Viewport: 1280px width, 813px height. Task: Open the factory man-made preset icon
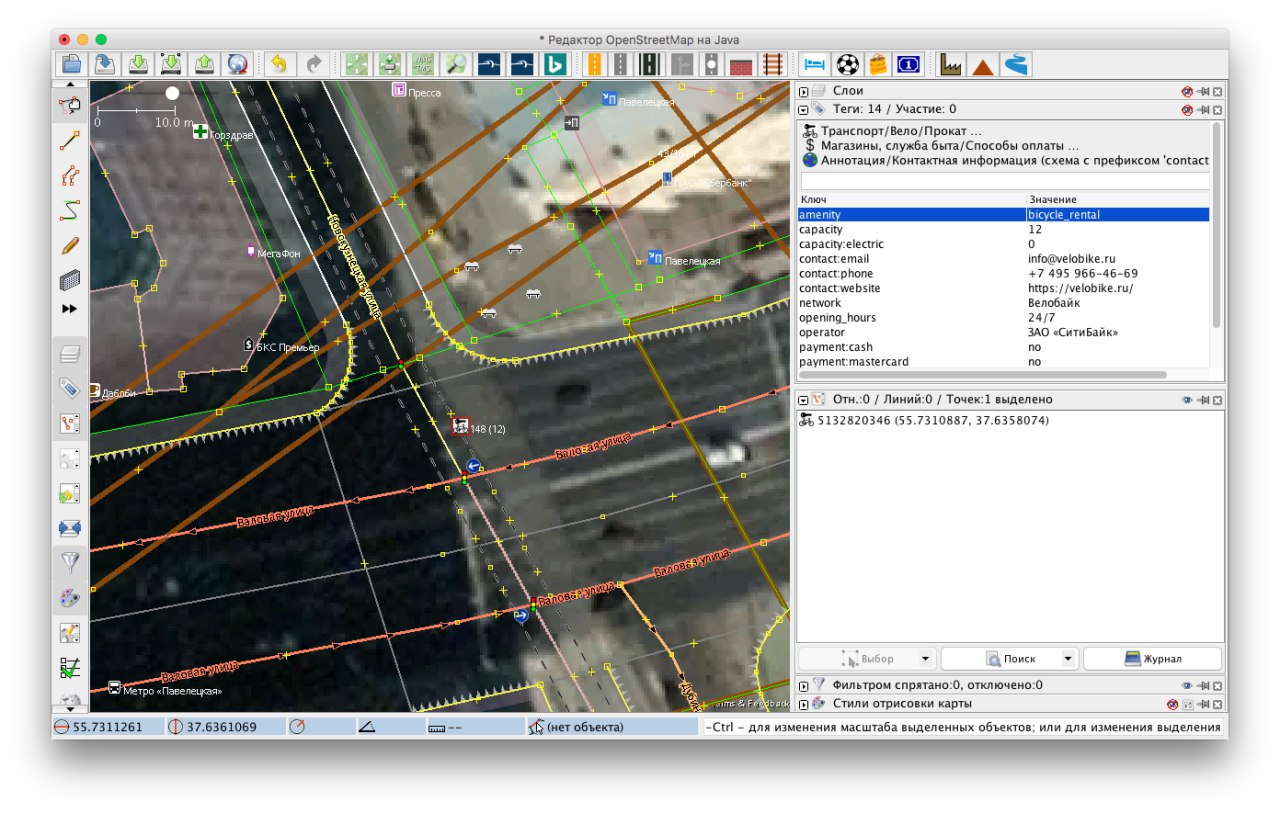(x=950, y=64)
